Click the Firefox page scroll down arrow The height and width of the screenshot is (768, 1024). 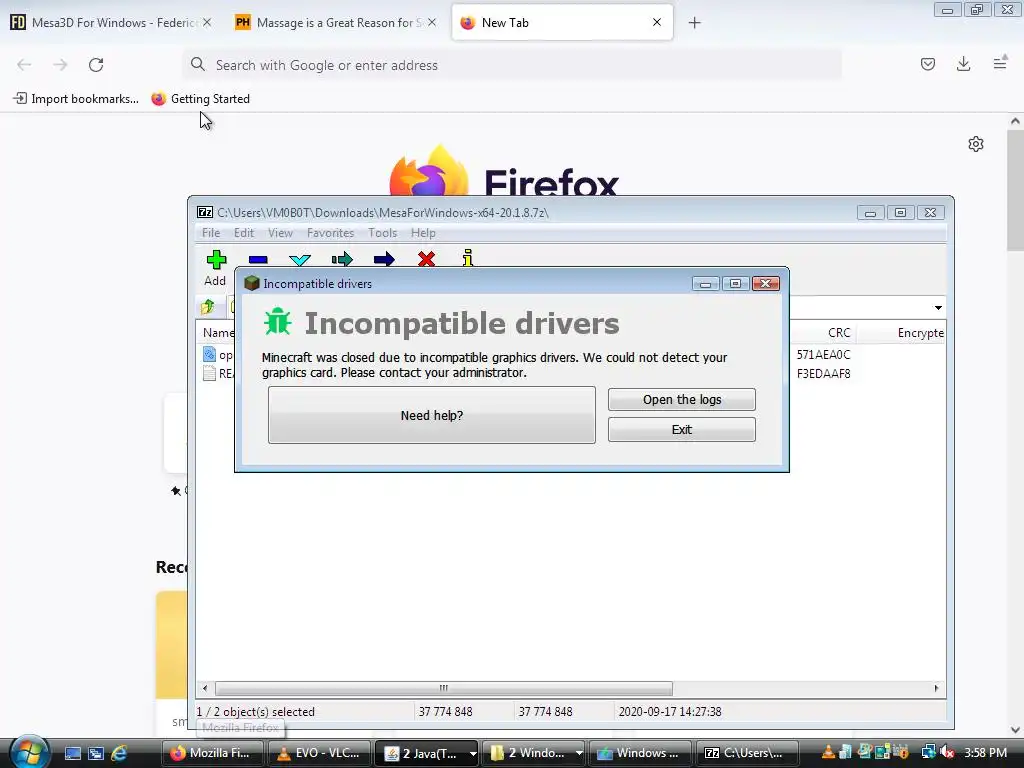tap(1015, 729)
